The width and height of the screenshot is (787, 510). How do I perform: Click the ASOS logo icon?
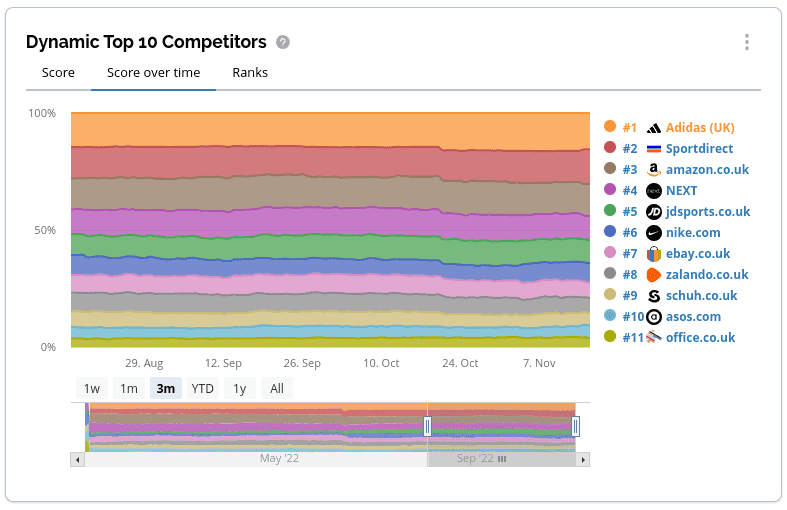click(x=653, y=317)
